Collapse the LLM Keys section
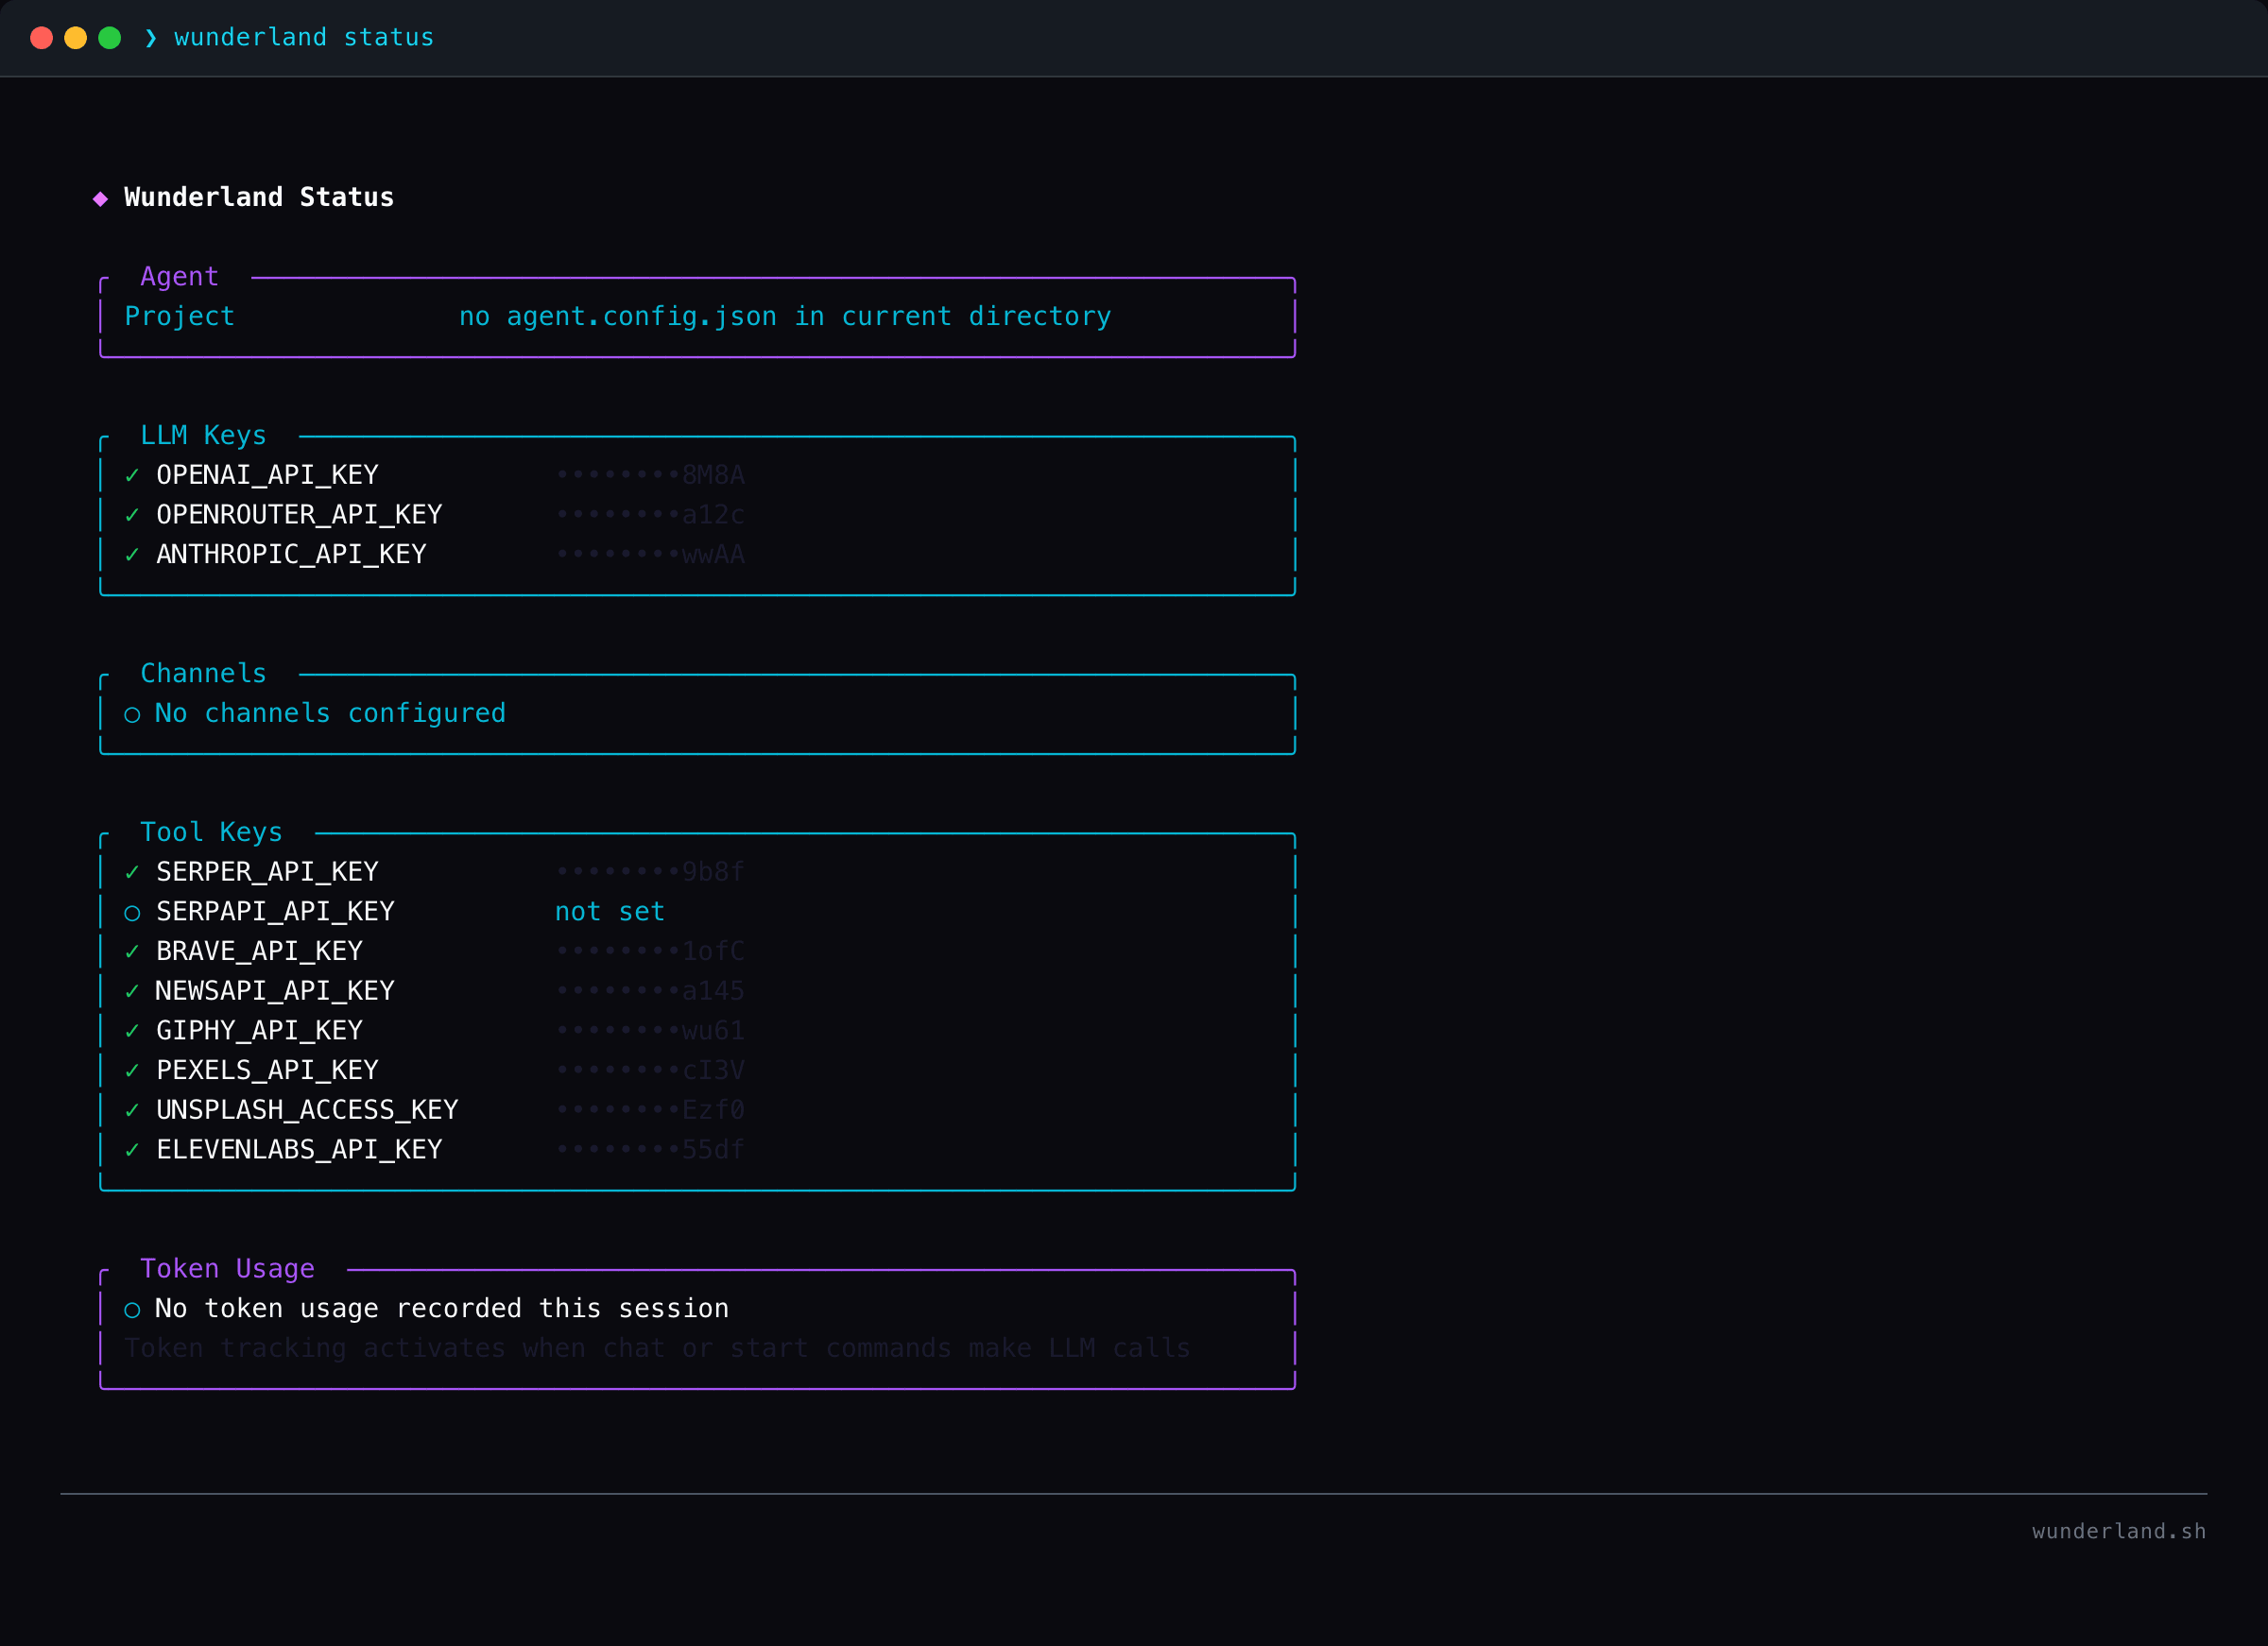 coord(202,435)
